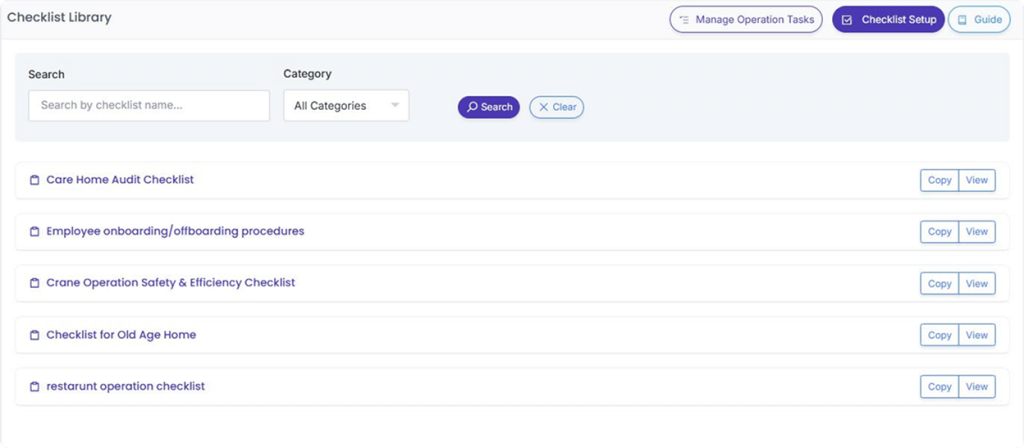Click clipboard icon beside Employee onboarding/offboarding procedures
This screenshot has width=1024, height=448.
(34, 232)
